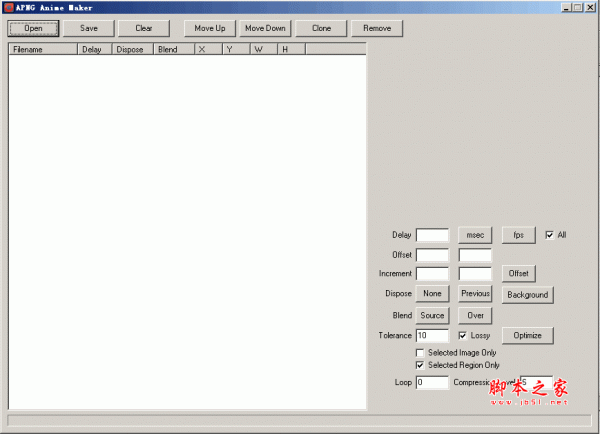Image resolution: width=600 pixels, height=434 pixels.
Task: Remove the selected frame
Action: (377, 28)
